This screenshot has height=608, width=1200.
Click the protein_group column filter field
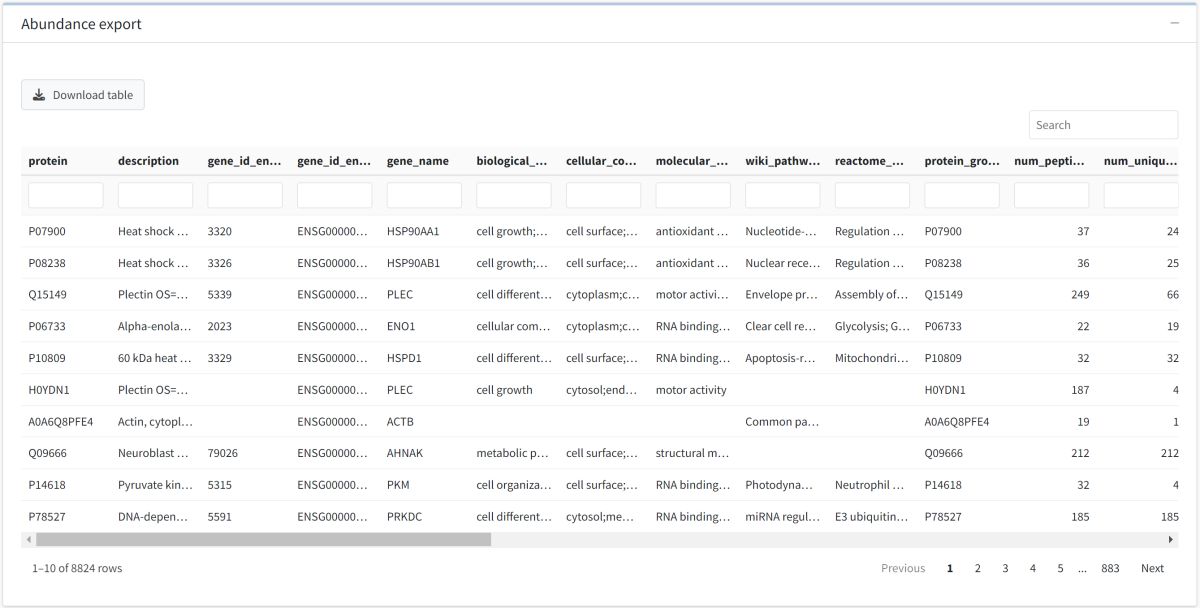tap(962, 195)
